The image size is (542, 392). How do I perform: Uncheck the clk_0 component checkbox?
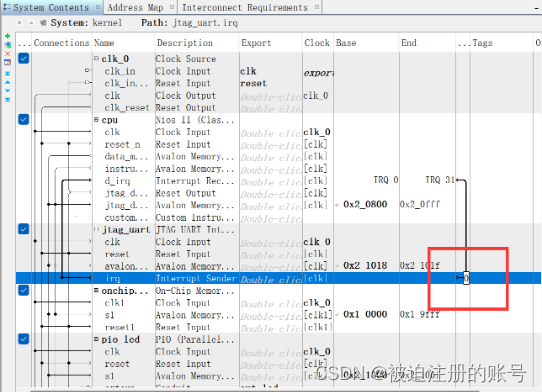24,58
